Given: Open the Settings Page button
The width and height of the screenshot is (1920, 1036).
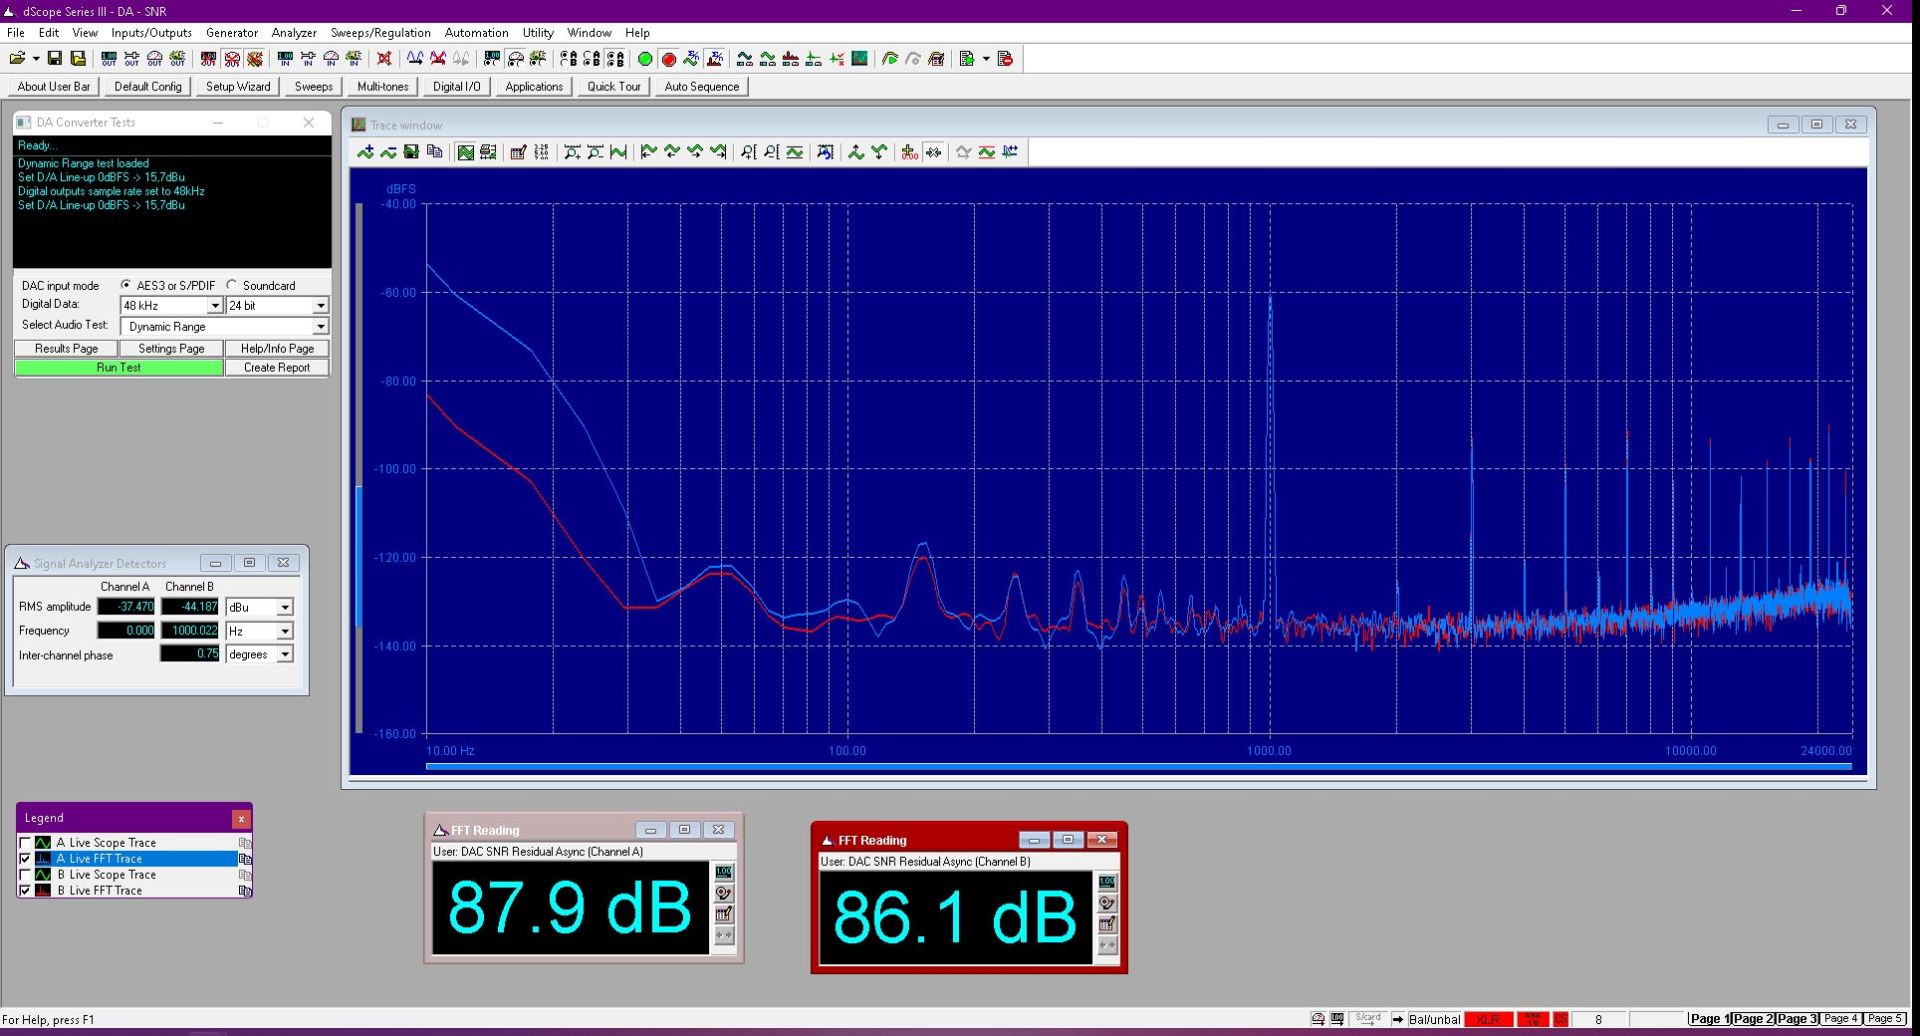Looking at the screenshot, I should (171, 349).
